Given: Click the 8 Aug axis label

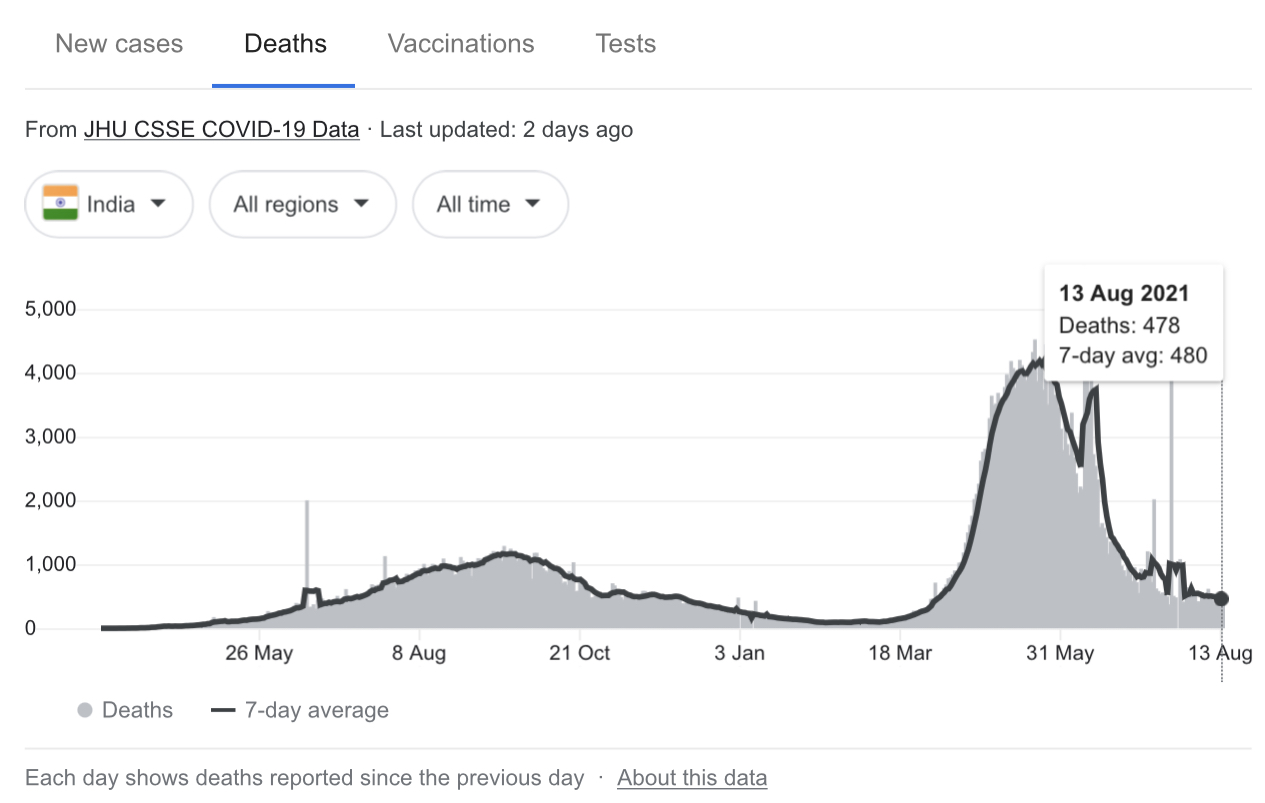Looking at the screenshot, I should point(419,654).
